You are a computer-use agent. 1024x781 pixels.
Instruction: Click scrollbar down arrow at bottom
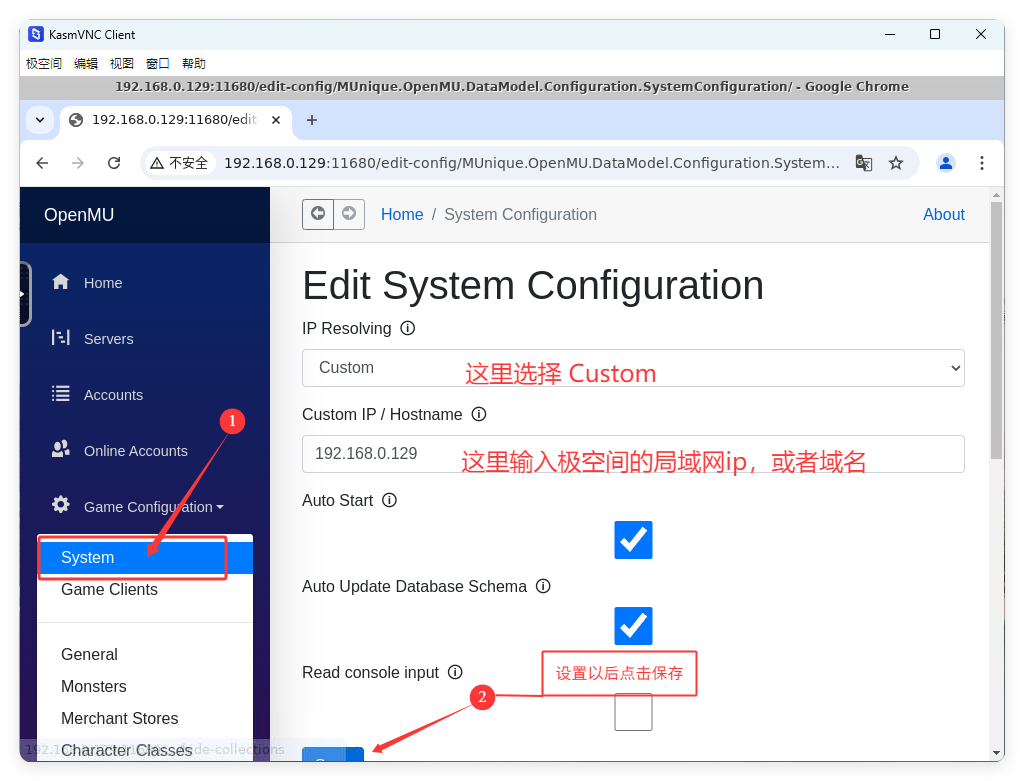pos(996,753)
